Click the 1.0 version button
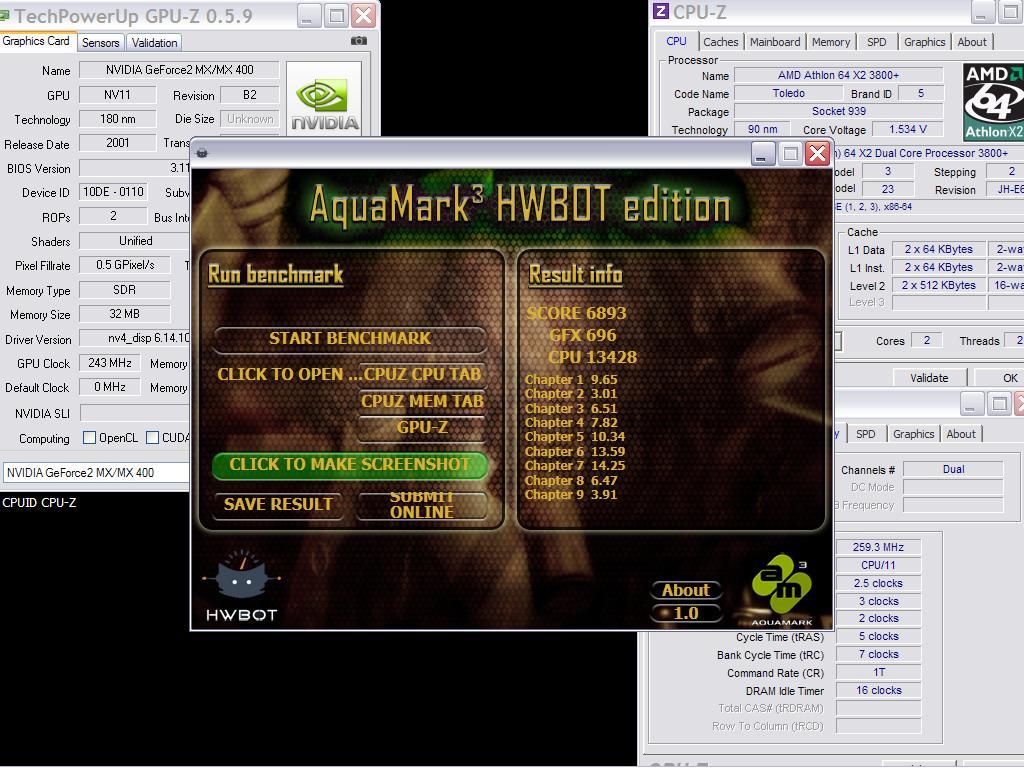Image resolution: width=1024 pixels, height=768 pixels. [x=685, y=613]
